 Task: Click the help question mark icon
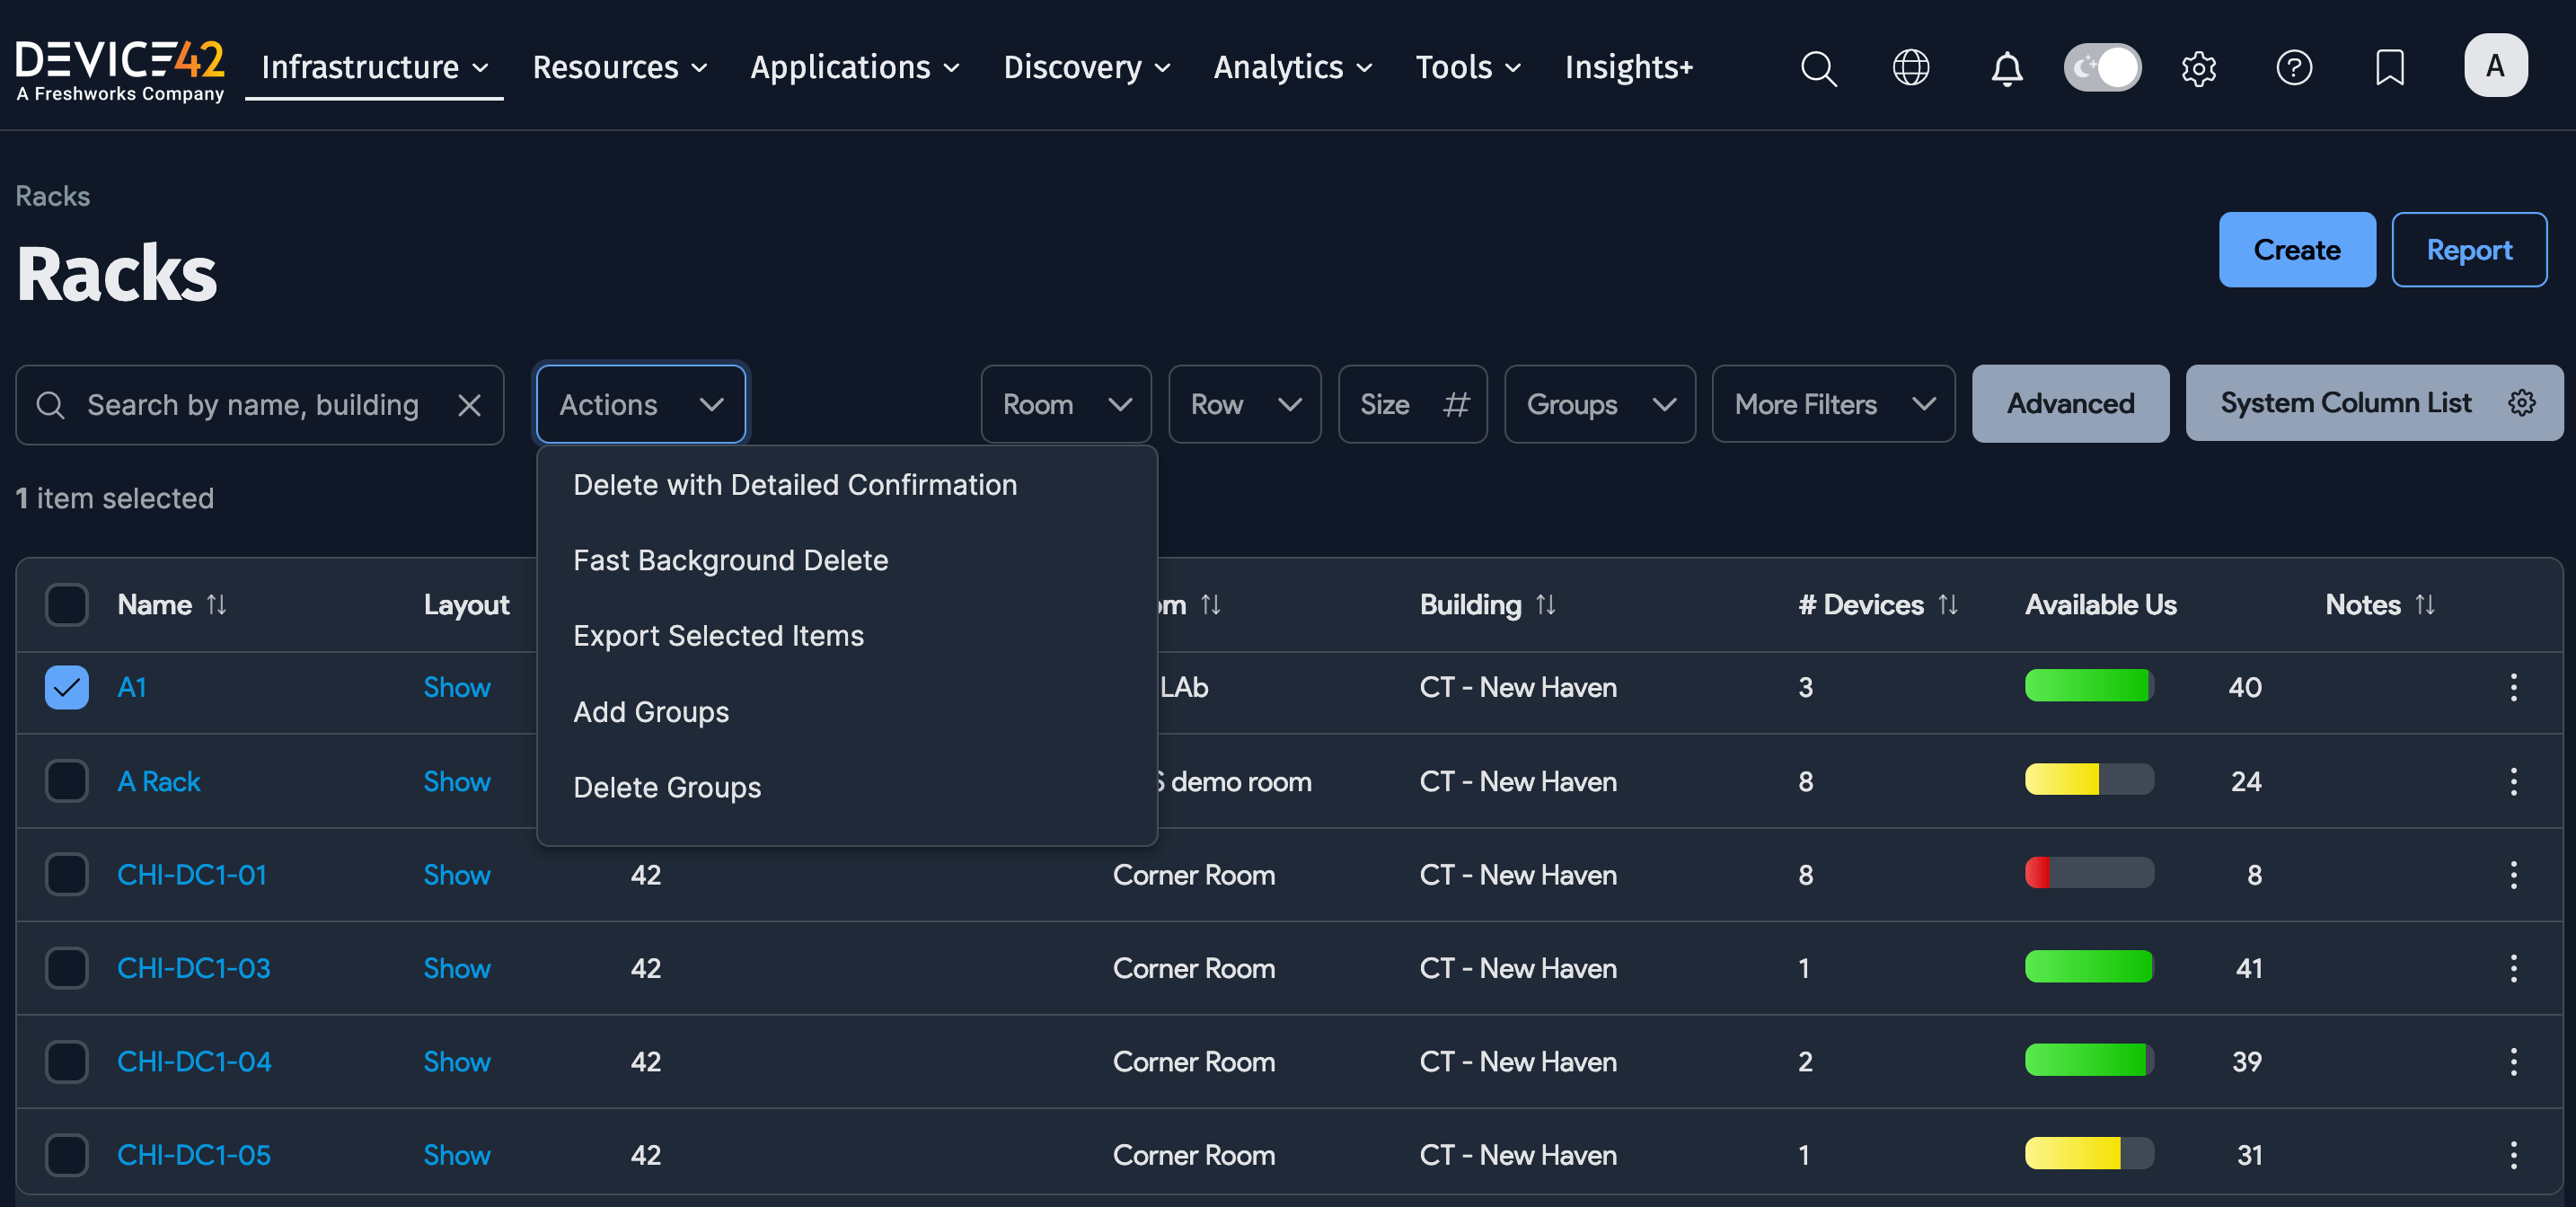click(x=2295, y=68)
